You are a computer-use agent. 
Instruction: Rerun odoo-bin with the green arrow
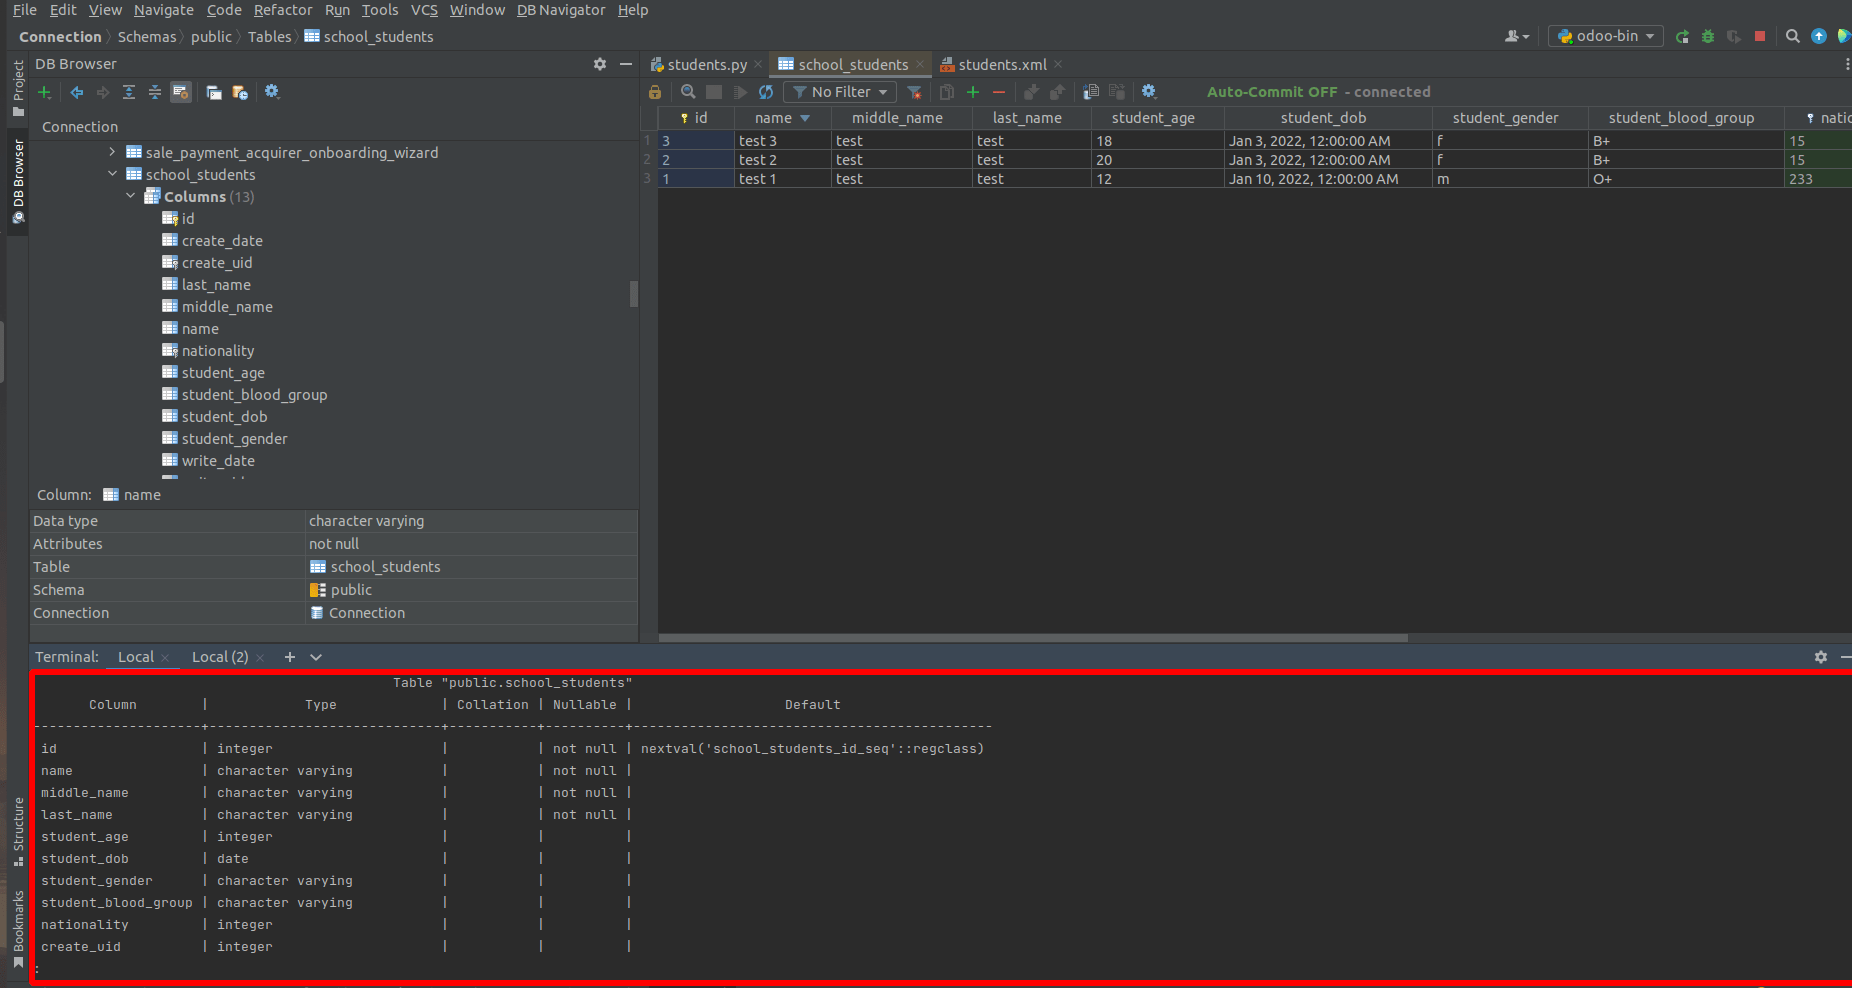tap(1682, 36)
